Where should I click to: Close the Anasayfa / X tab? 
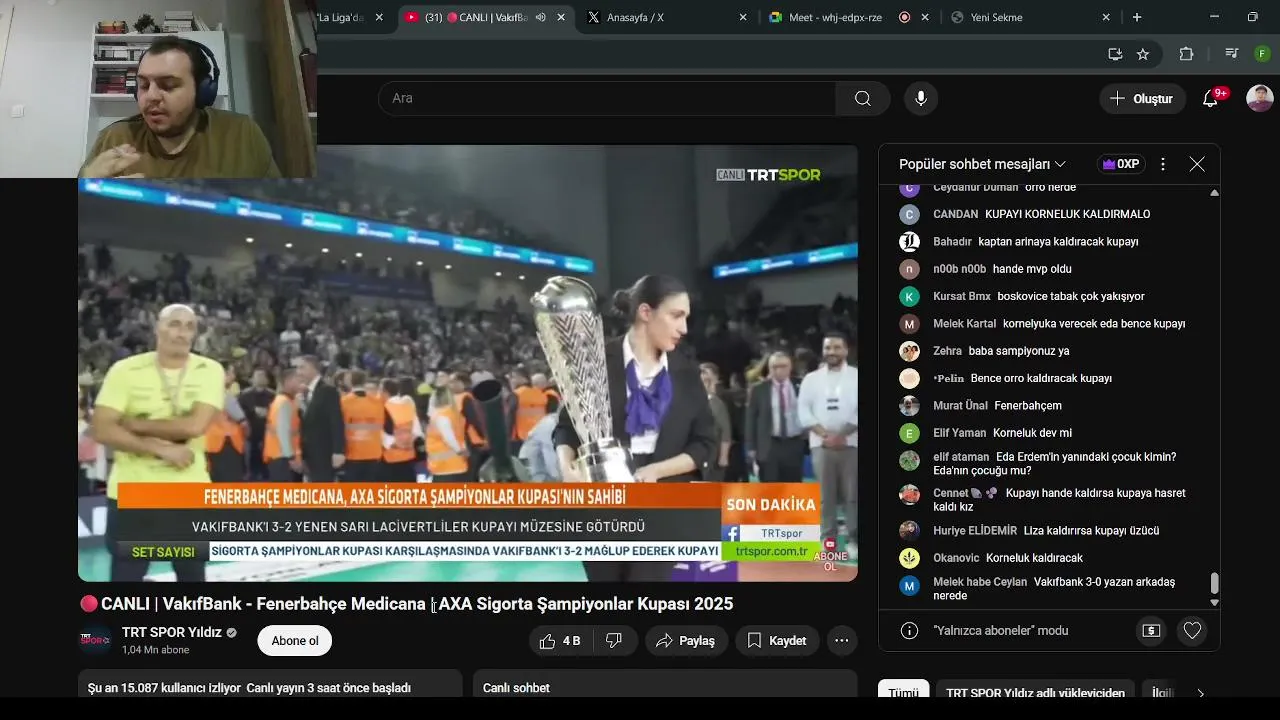(x=742, y=17)
